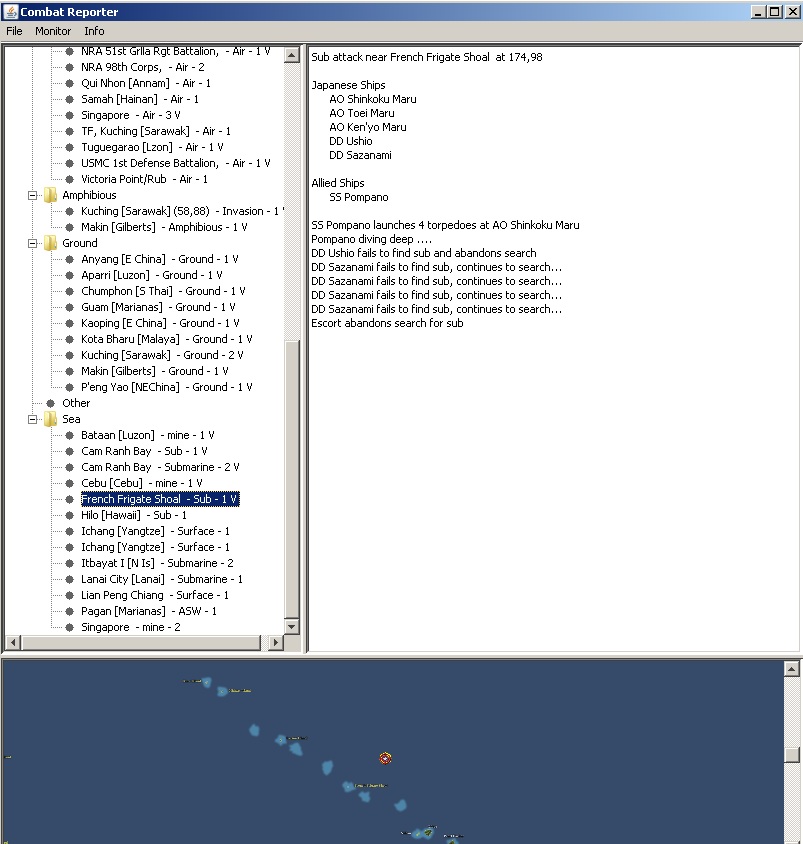Select Kota Bharu [Malaya] Ground report
The width and height of the screenshot is (803, 844).
167,339
